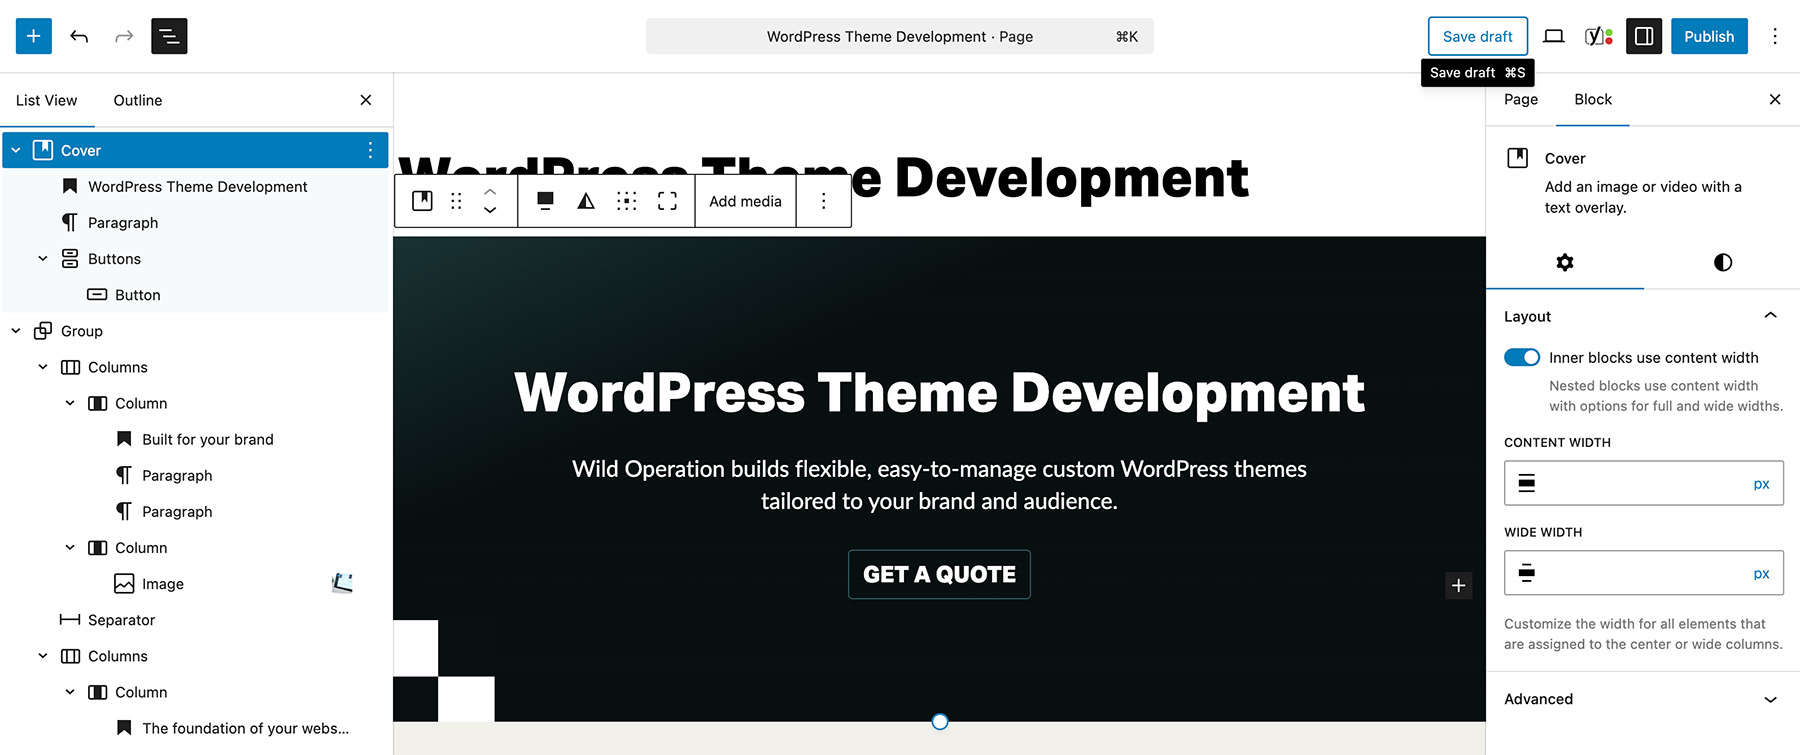This screenshot has width=1800, height=755.
Task: Apply duotone filter from toolbar
Action: pos(586,201)
